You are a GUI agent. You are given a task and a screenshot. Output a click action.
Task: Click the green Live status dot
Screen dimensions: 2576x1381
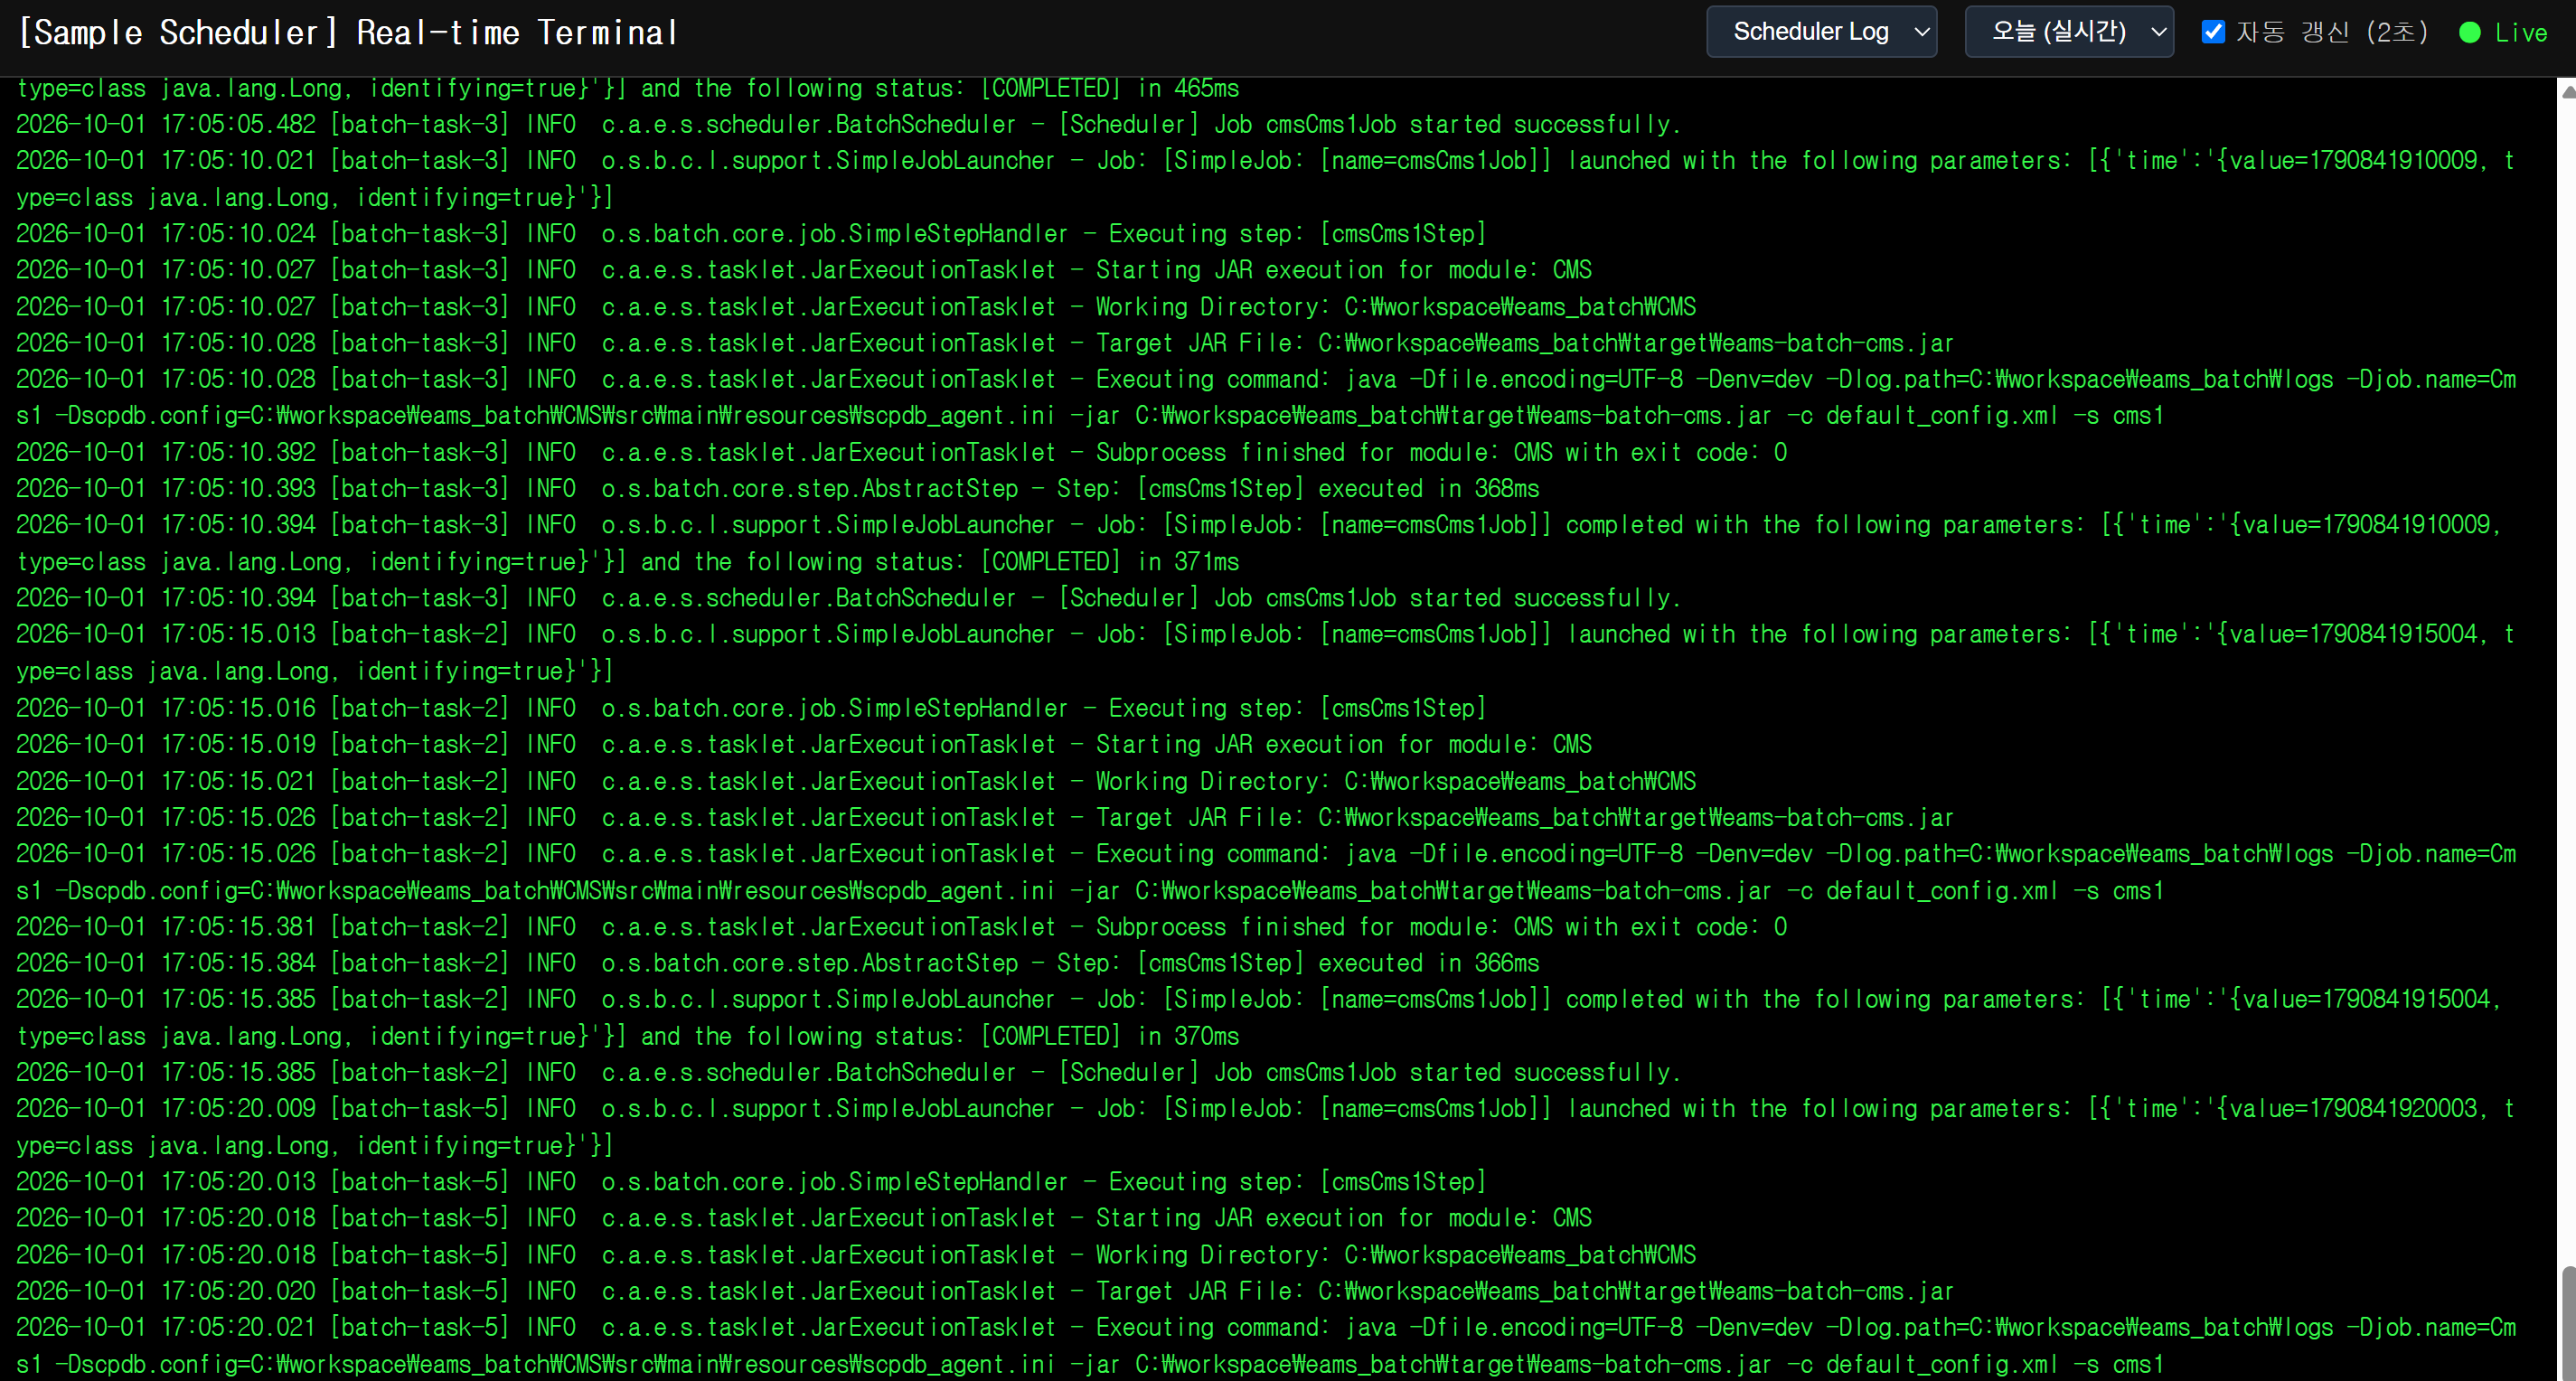2469,33
